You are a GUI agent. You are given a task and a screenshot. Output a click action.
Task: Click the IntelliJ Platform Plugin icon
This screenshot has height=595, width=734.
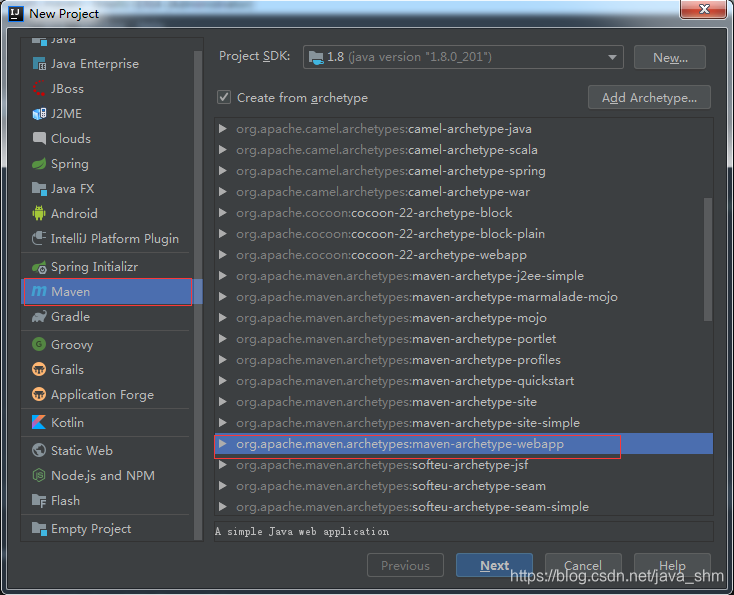click(x=39, y=238)
